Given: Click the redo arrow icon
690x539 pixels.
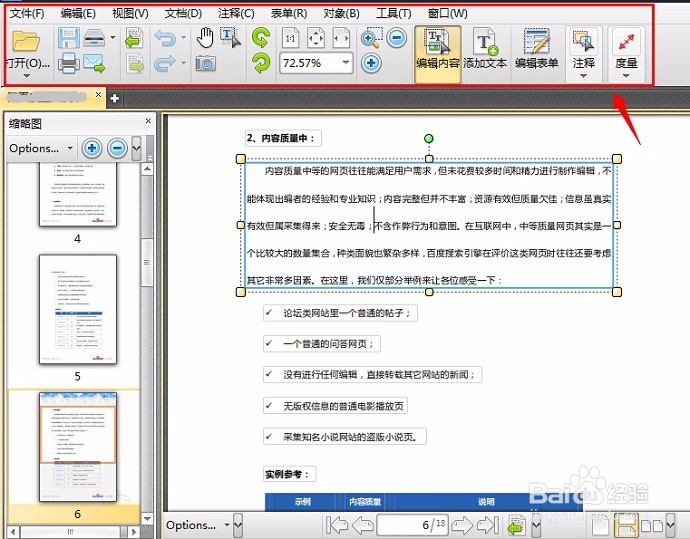Looking at the screenshot, I should tap(165, 63).
